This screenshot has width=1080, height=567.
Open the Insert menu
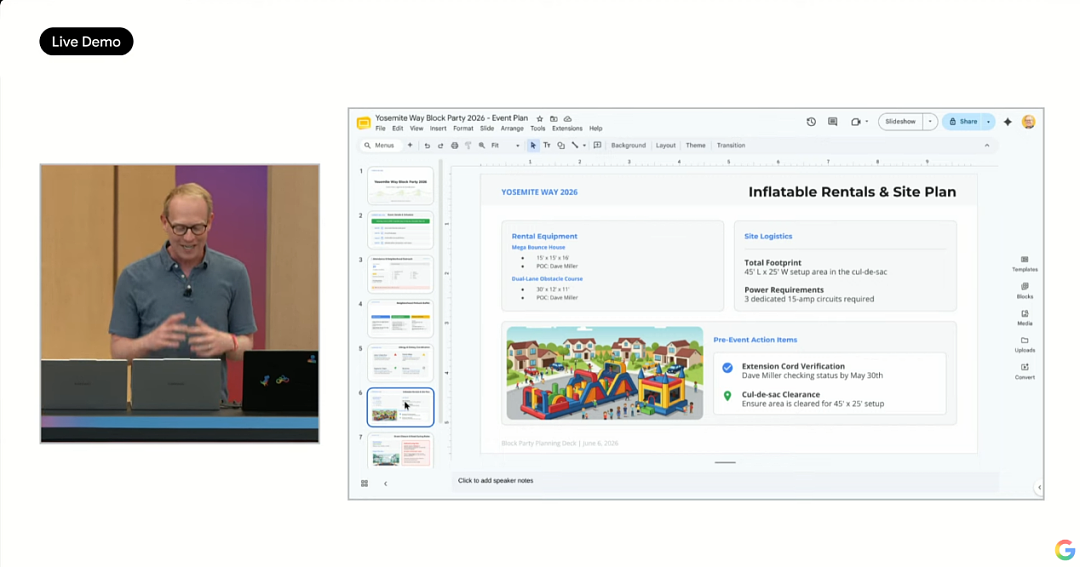pyautogui.click(x=438, y=129)
